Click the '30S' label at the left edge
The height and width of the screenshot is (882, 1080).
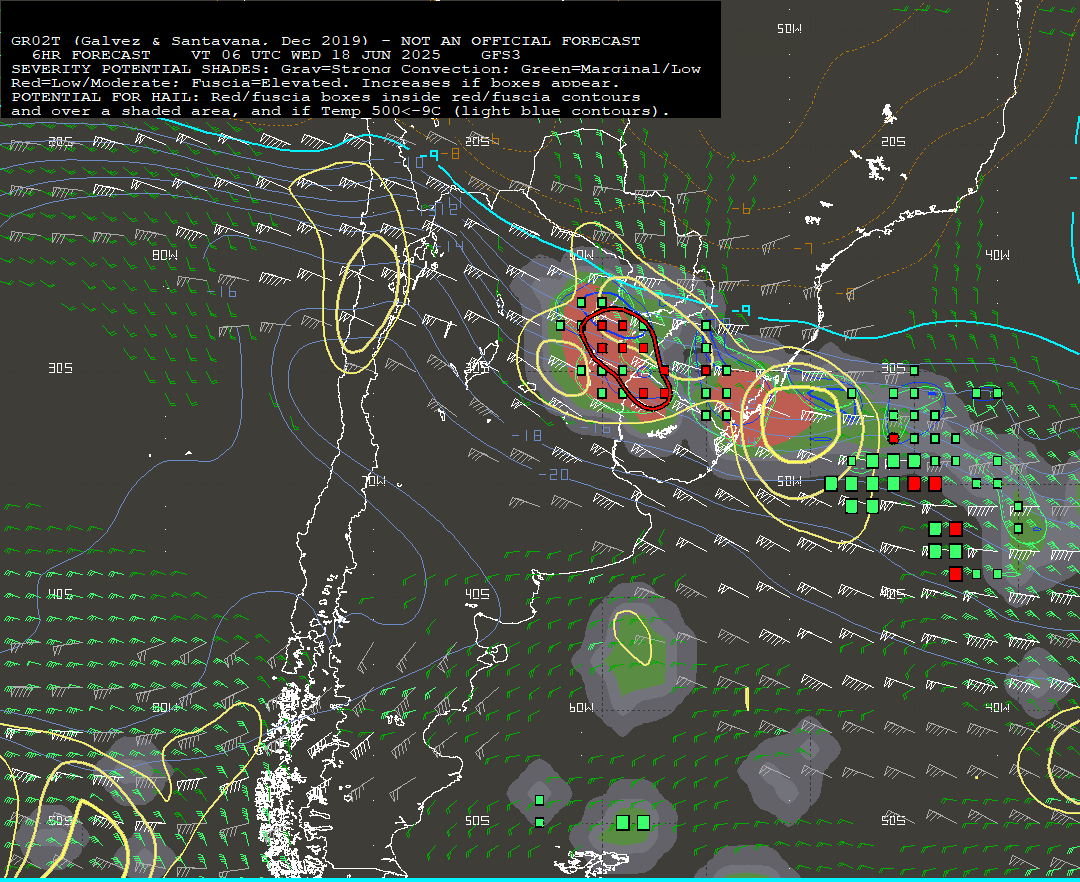[61, 368]
